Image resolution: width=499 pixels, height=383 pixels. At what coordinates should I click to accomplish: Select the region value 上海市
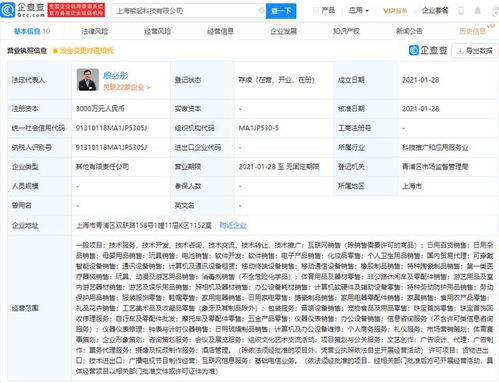coord(412,186)
